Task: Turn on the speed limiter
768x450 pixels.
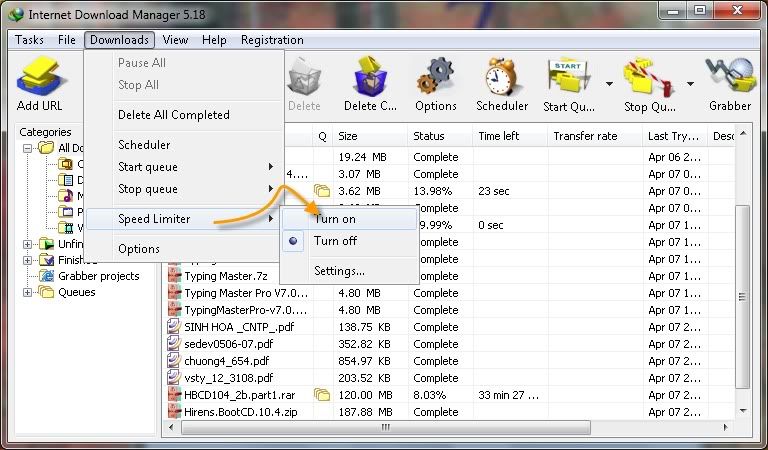Action: [x=335, y=219]
